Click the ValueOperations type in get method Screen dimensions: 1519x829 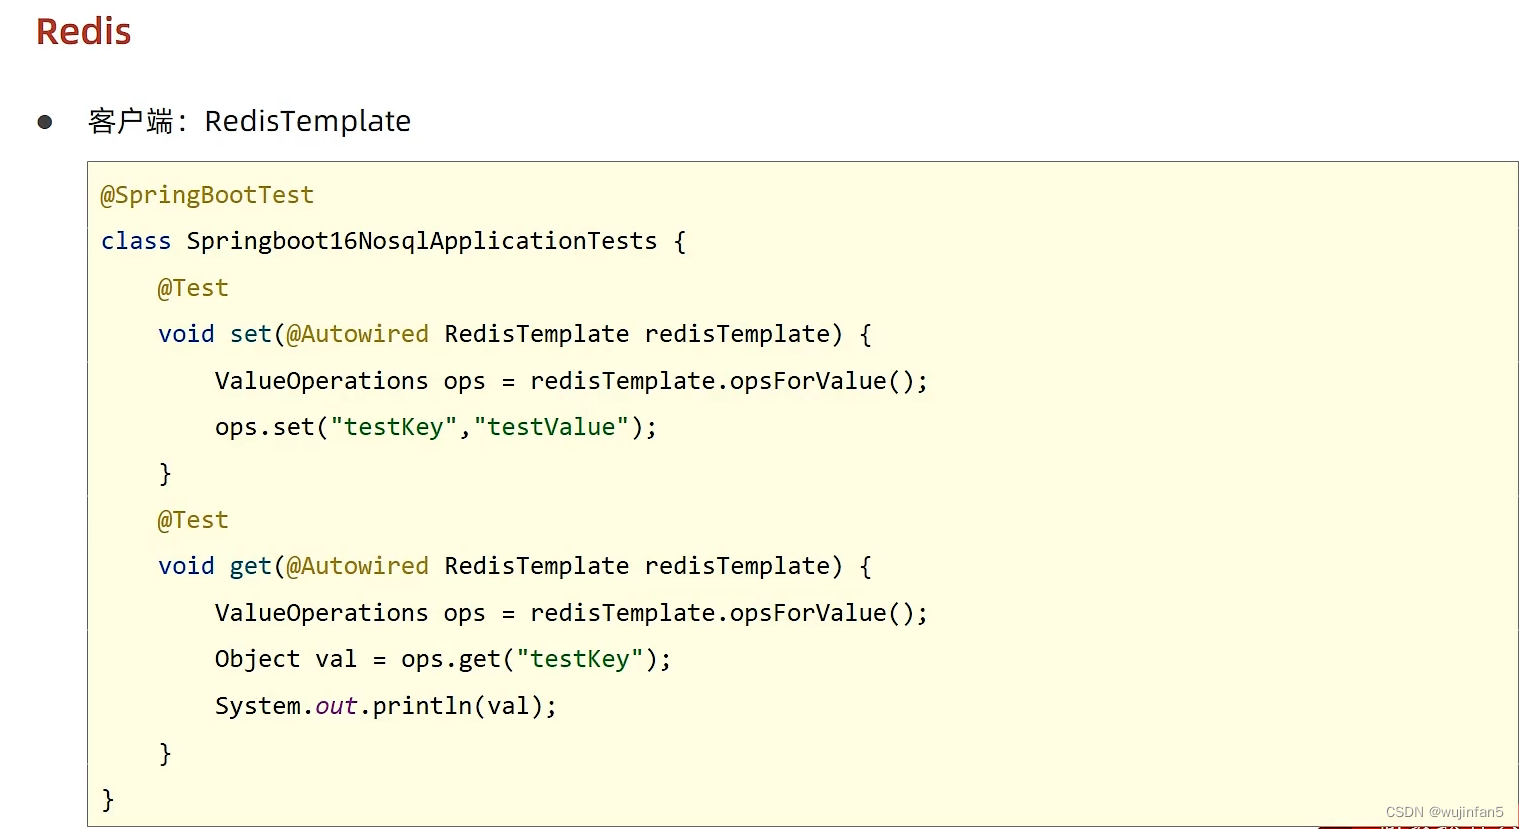click(321, 612)
